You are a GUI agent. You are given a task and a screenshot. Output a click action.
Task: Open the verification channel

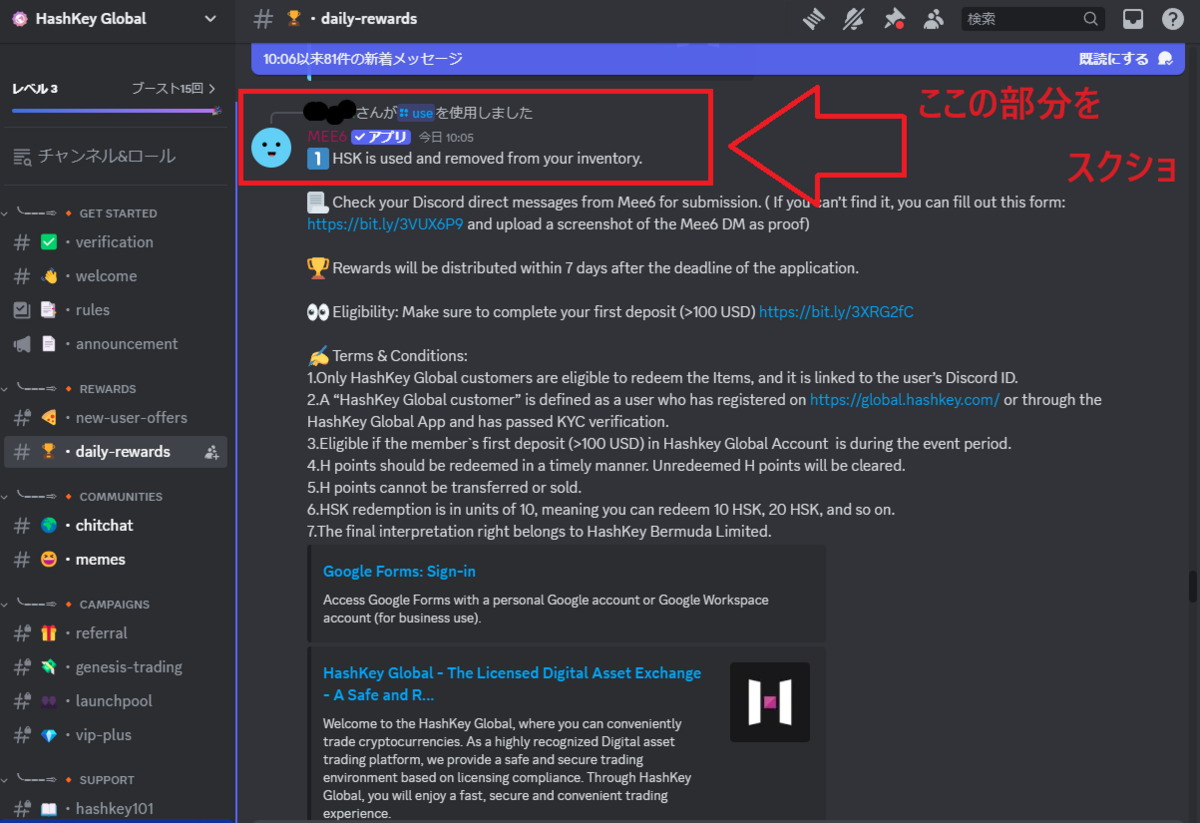point(116,242)
